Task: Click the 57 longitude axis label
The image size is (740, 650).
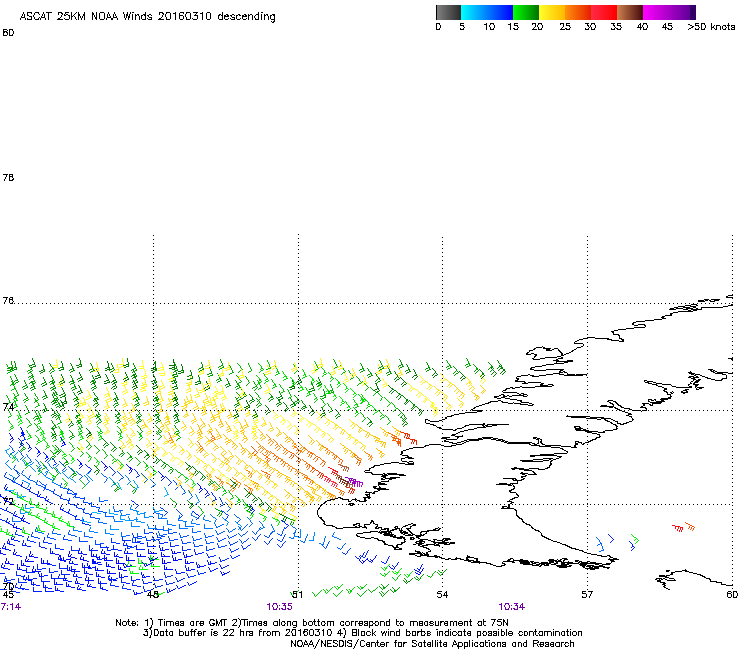Action: tap(587, 595)
